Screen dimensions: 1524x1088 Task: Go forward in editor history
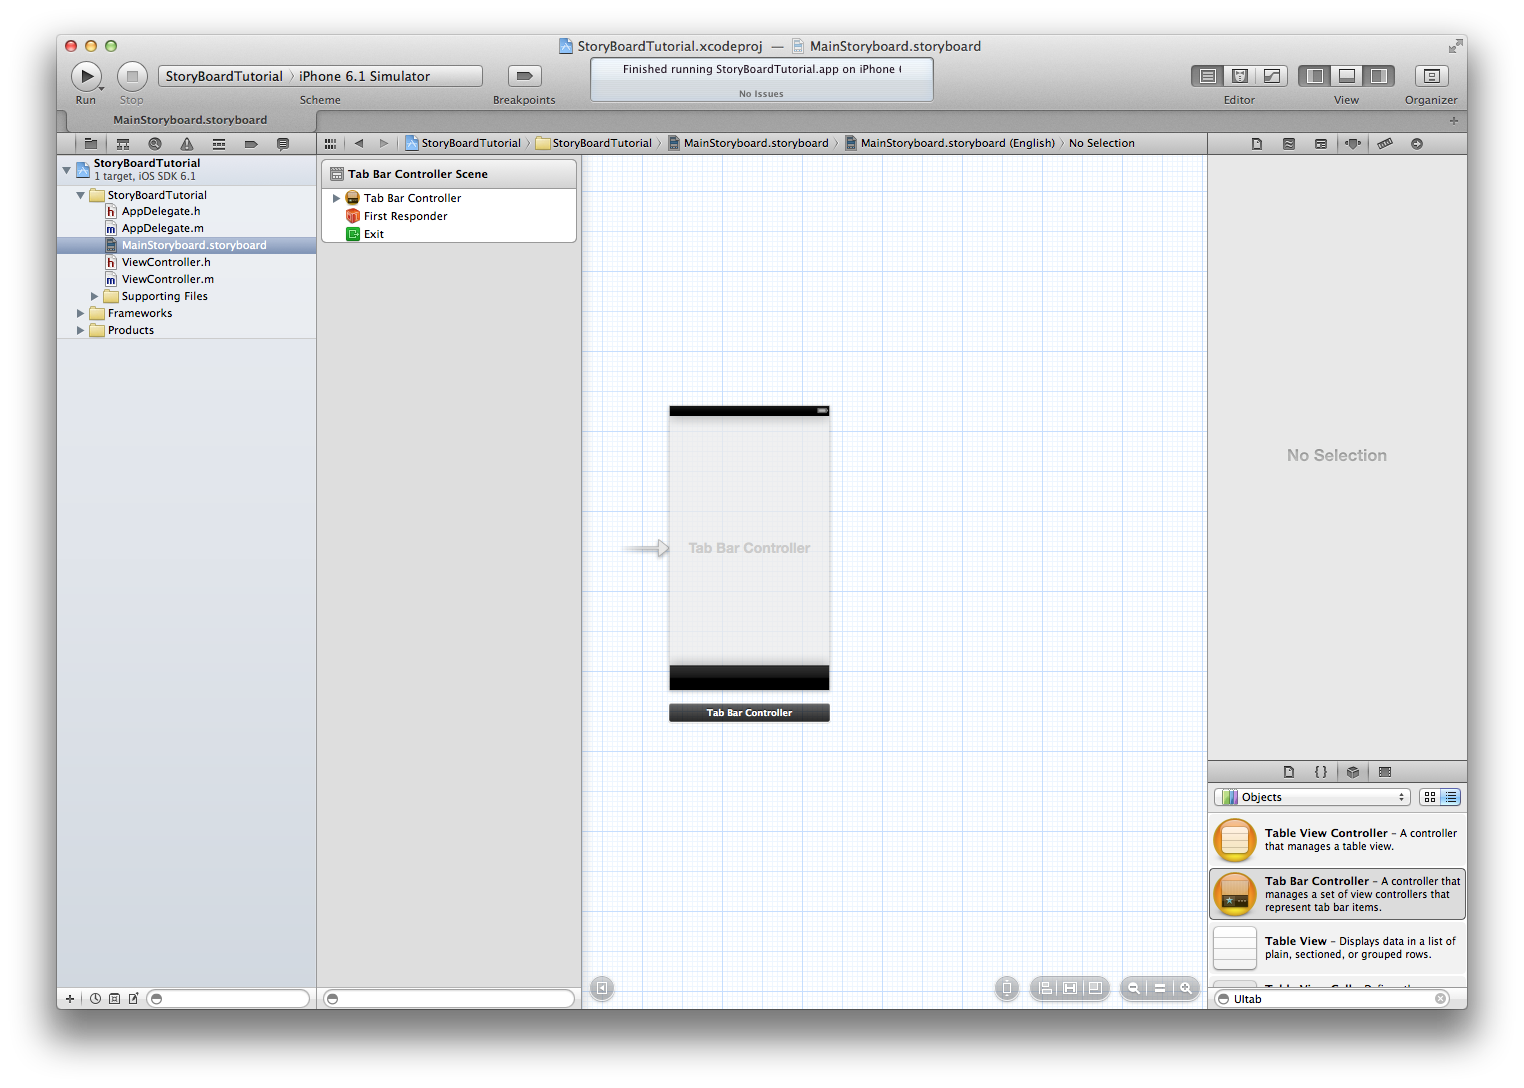click(383, 143)
